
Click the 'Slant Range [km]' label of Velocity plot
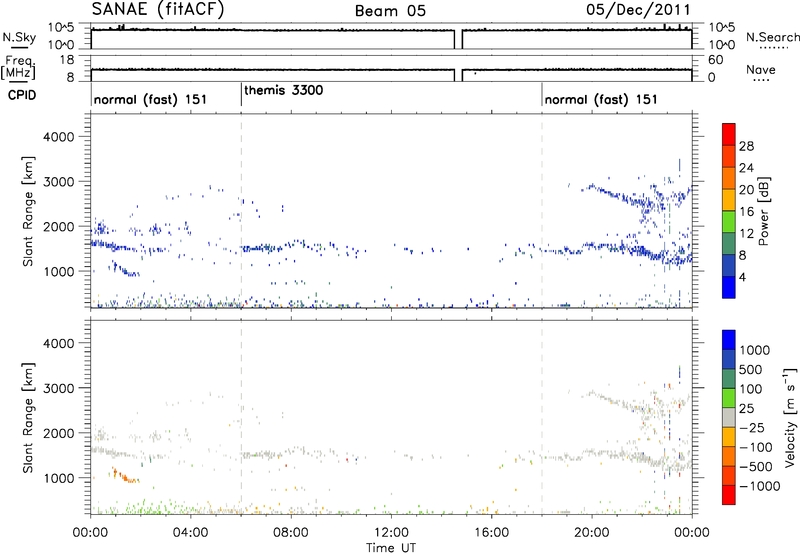click(x=28, y=417)
